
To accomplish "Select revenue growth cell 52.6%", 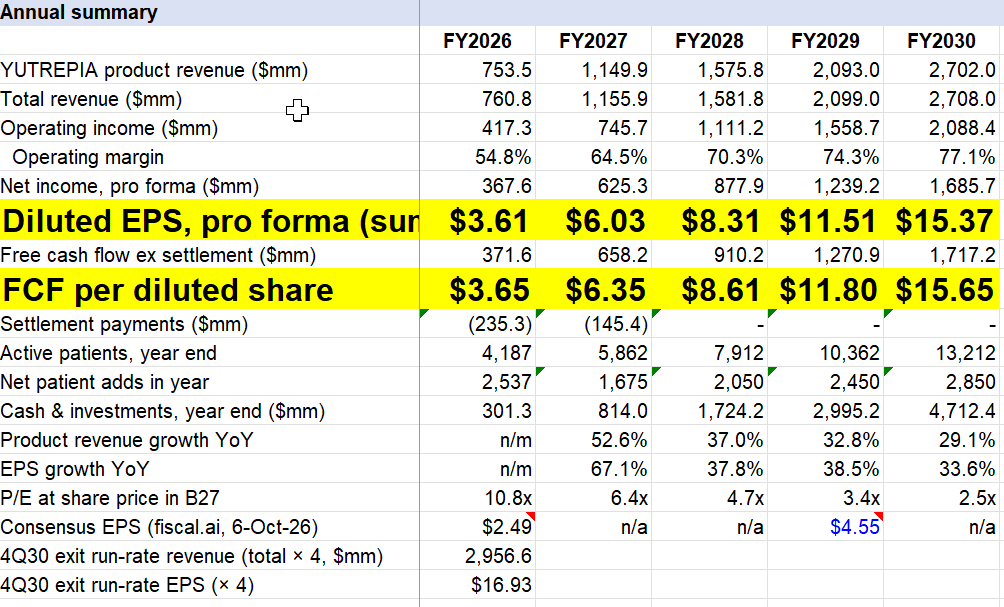I will click(594, 440).
